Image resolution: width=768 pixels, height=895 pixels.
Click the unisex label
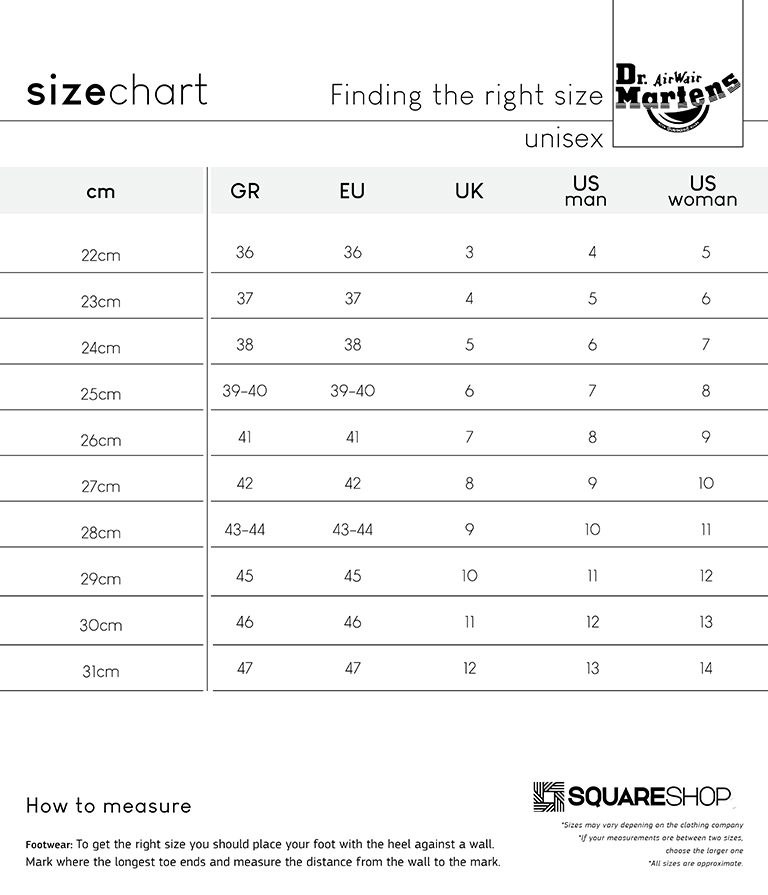[564, 139]
